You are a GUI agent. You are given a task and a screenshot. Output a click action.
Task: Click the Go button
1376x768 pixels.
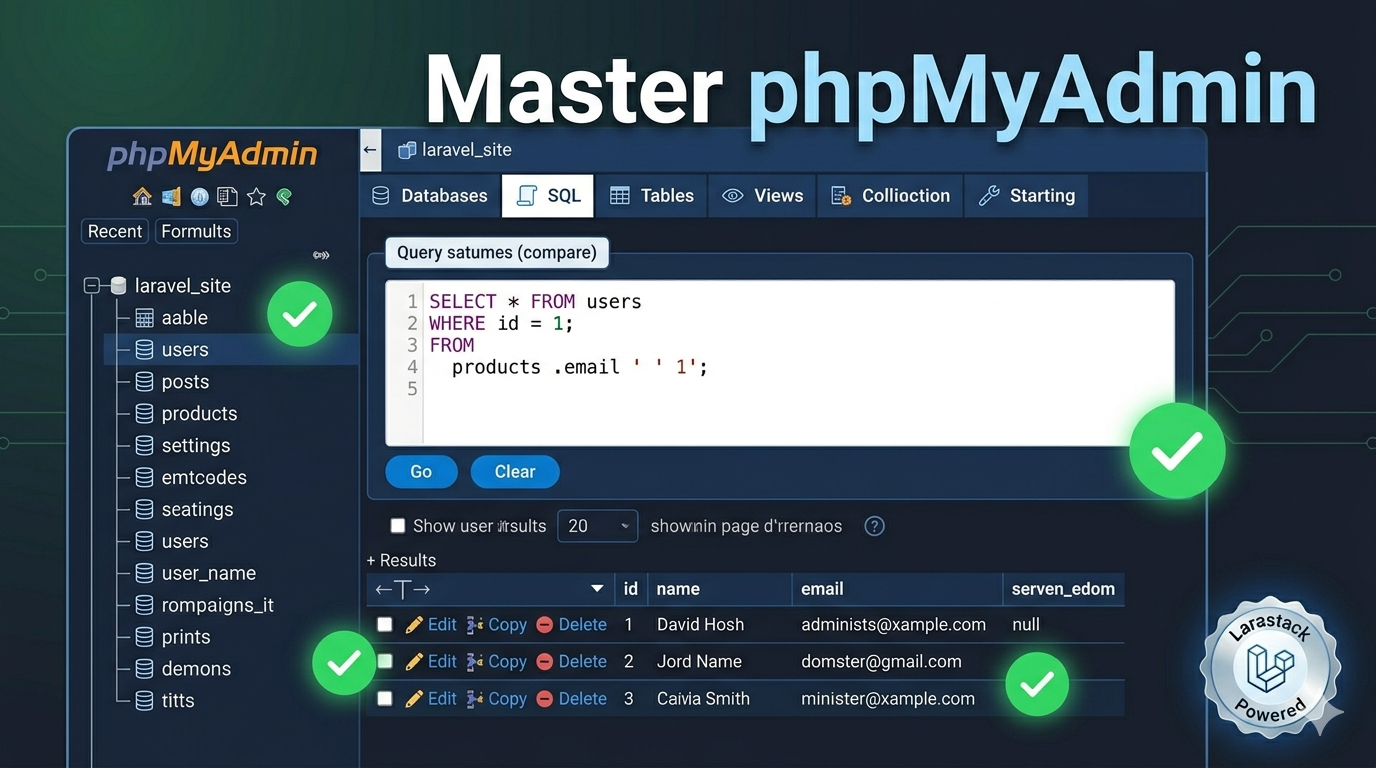click(x=421, y=472)
